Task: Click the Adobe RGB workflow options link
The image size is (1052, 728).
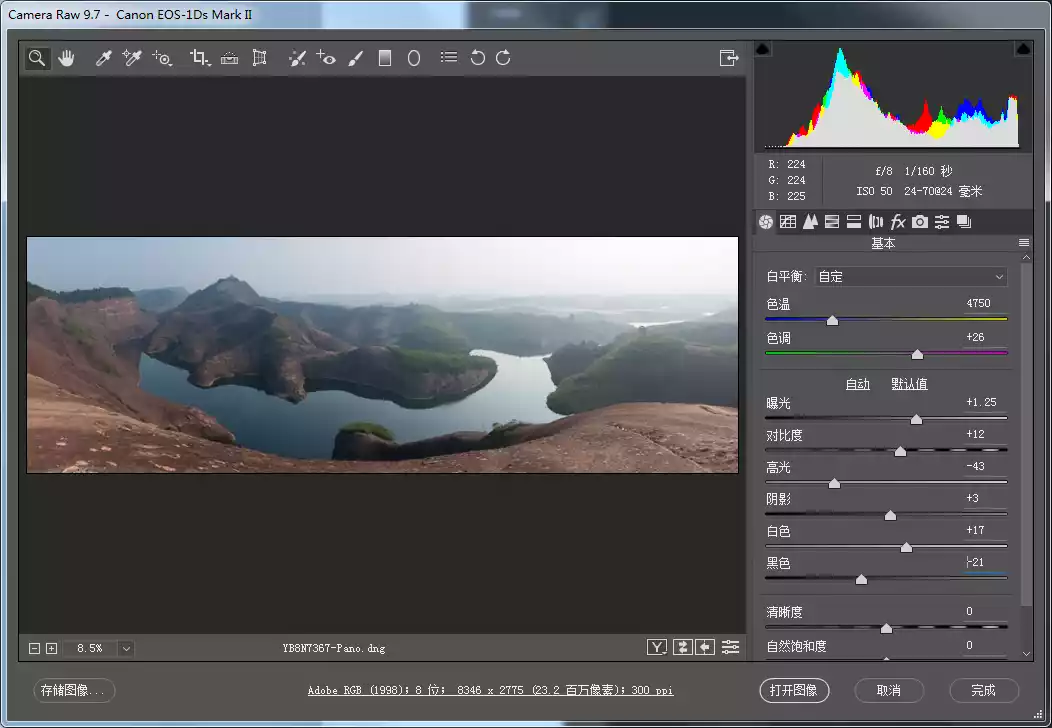Action: click(x=490, y=690)
